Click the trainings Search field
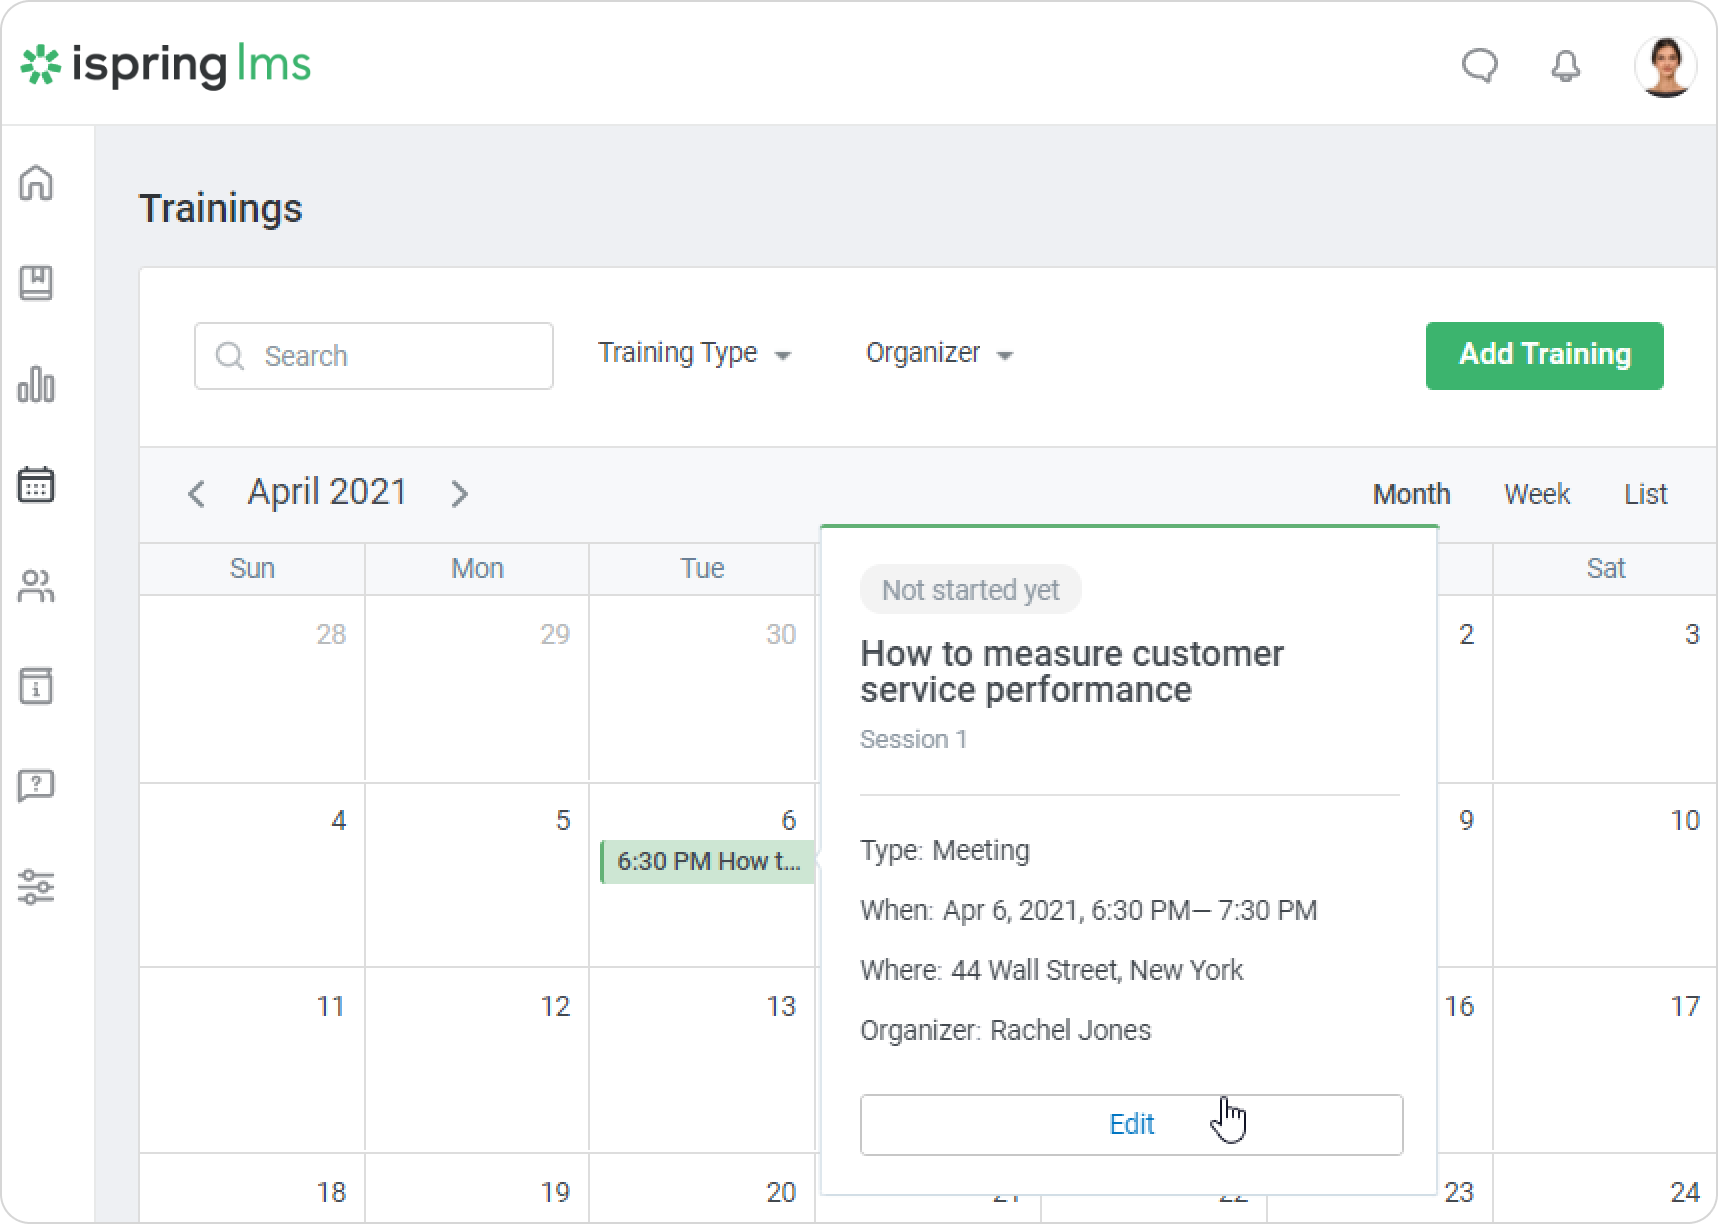 tap(374, 356)
